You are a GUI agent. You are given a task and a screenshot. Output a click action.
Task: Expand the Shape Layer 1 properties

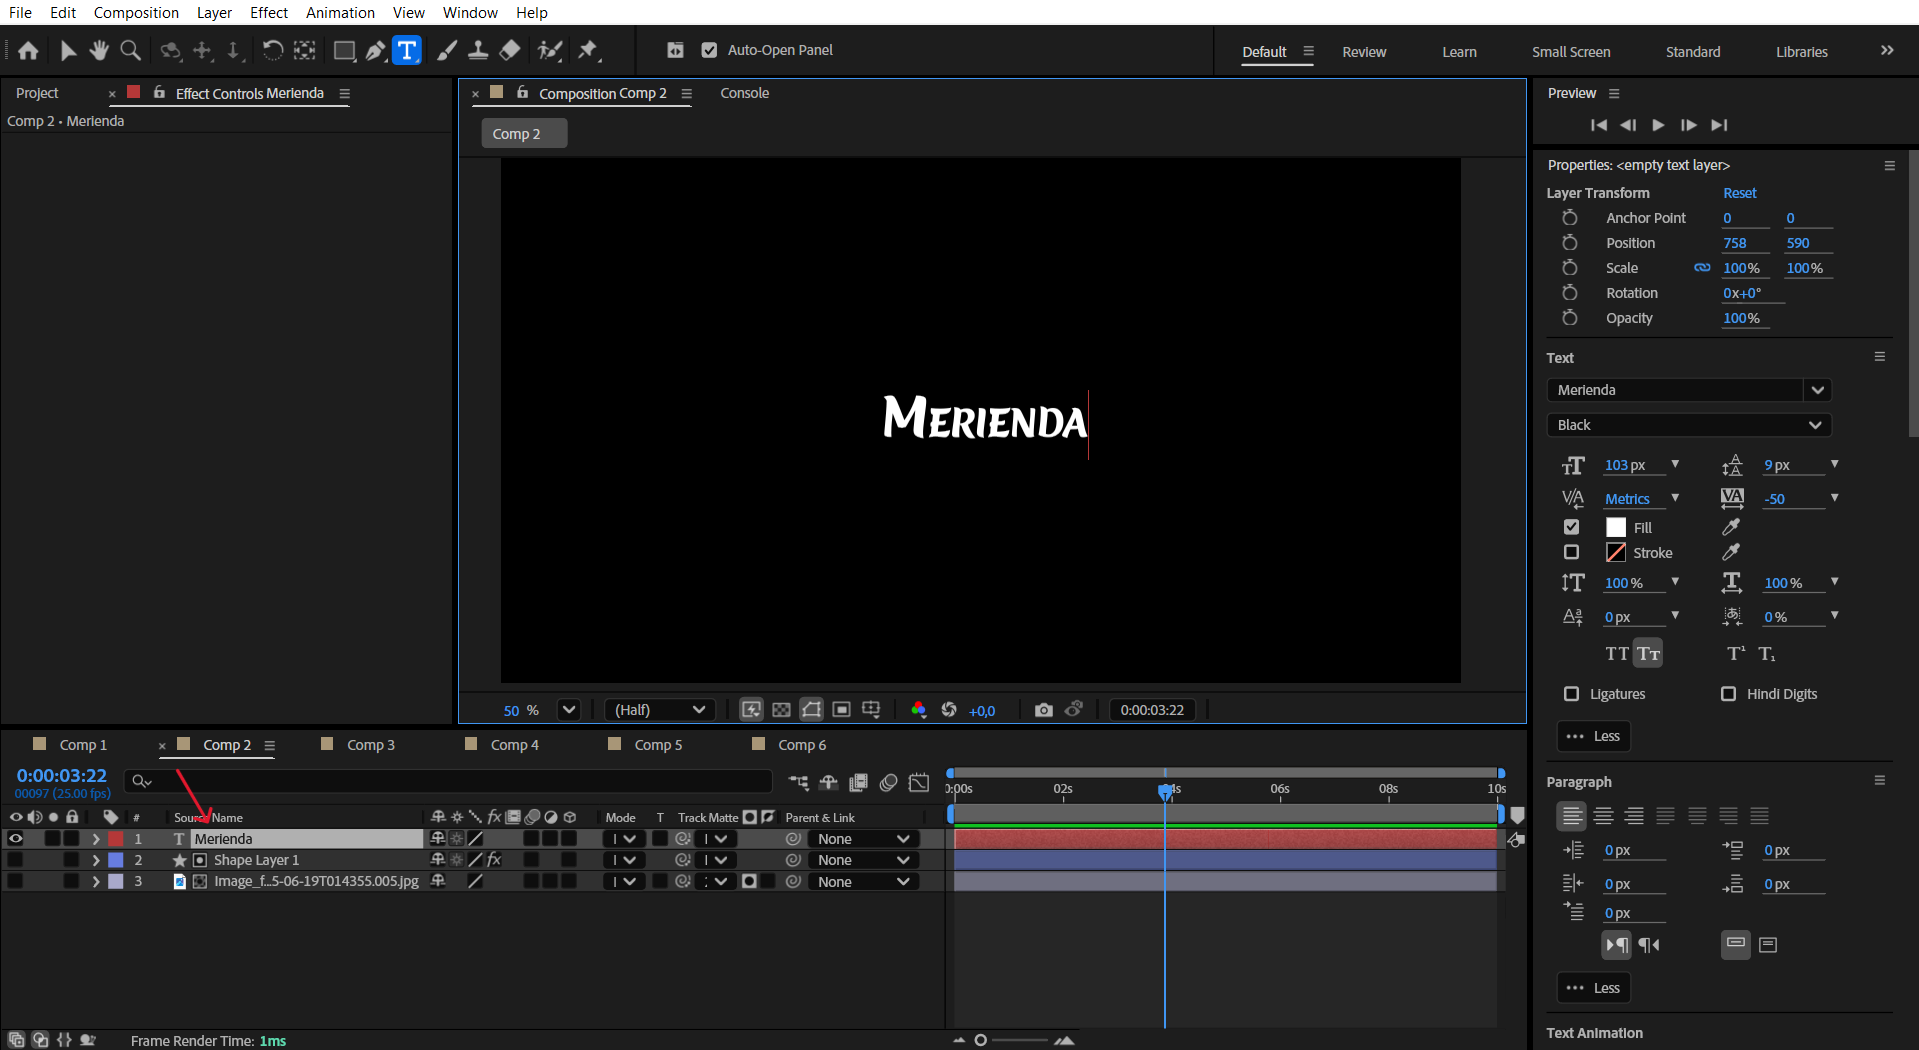coord(96,860)
